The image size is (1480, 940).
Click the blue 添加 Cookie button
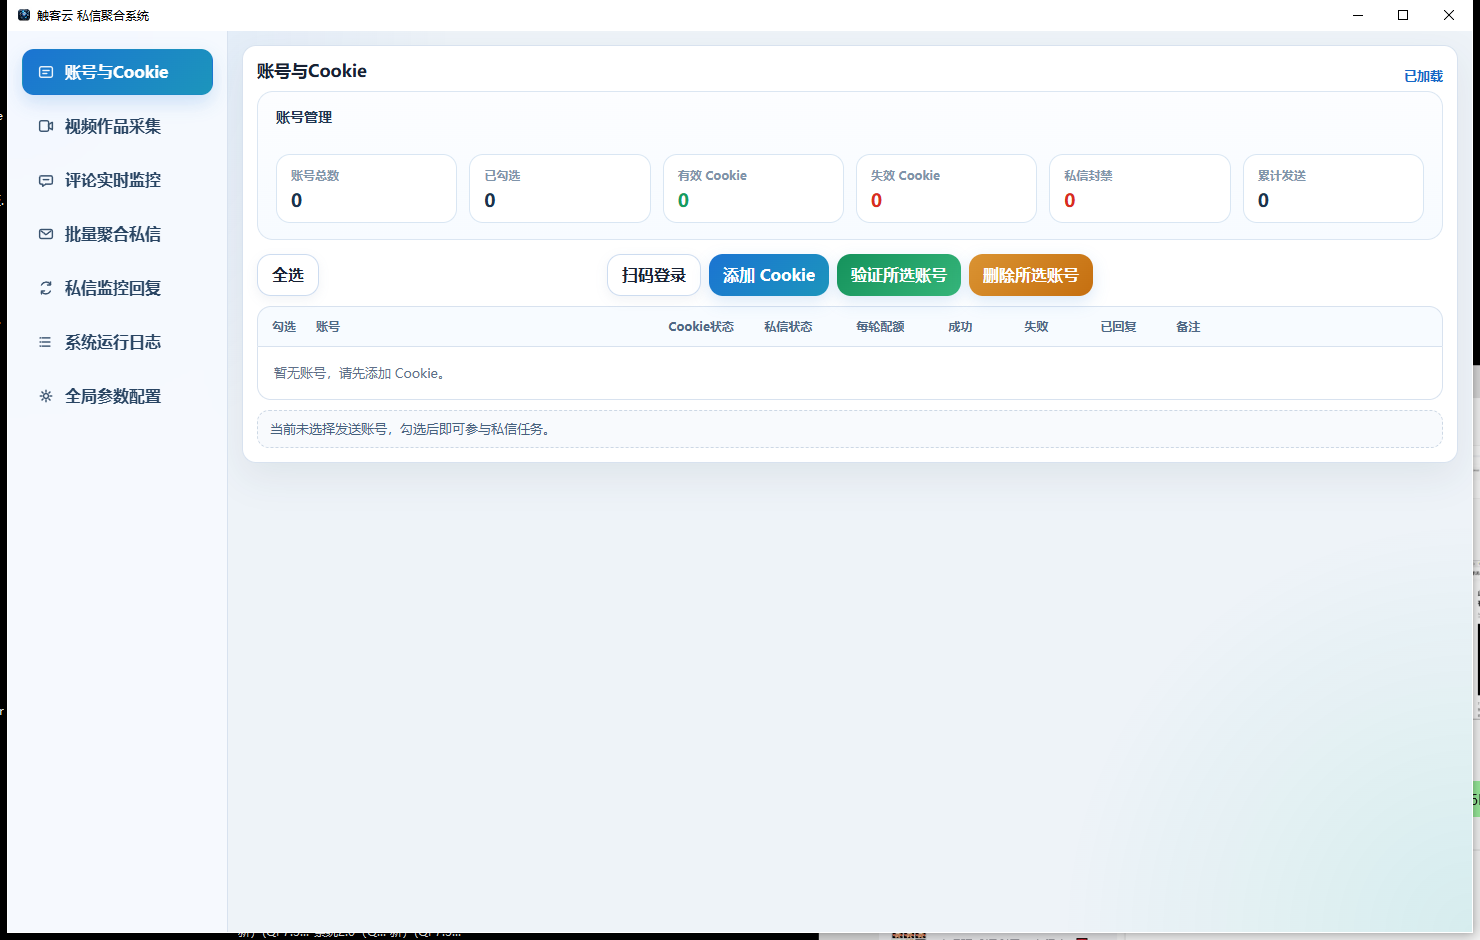[769, 275]
